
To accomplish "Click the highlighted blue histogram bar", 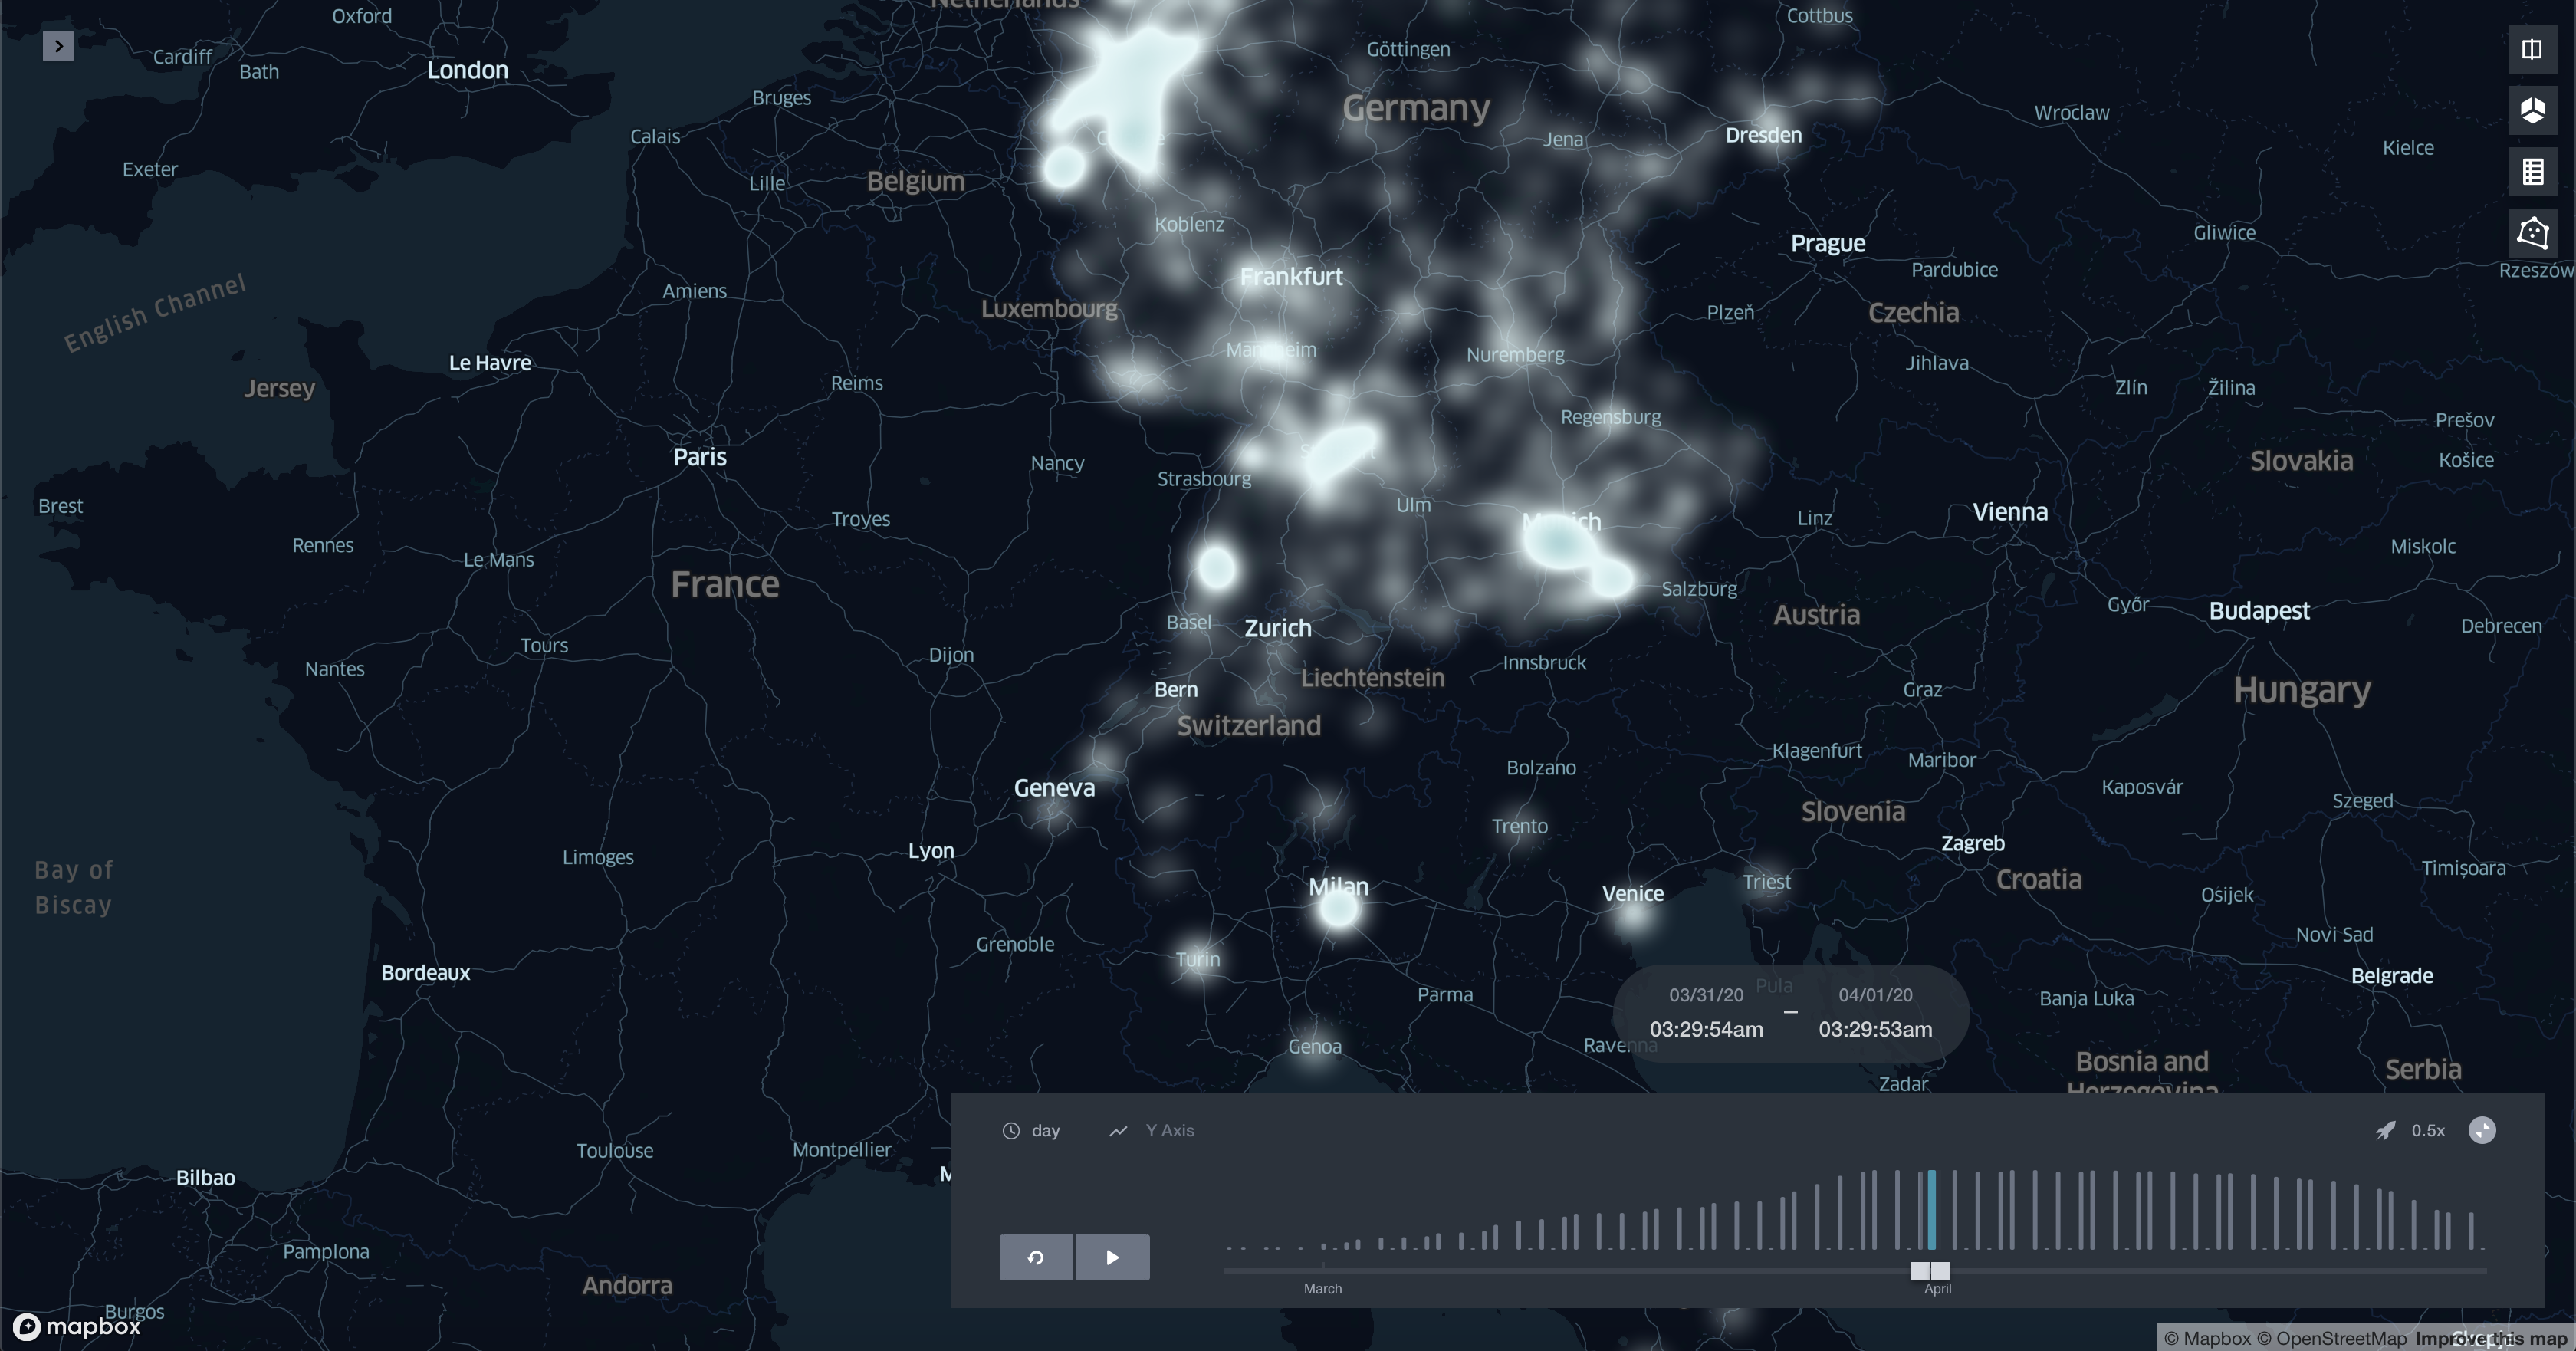I will 1931,1210.
